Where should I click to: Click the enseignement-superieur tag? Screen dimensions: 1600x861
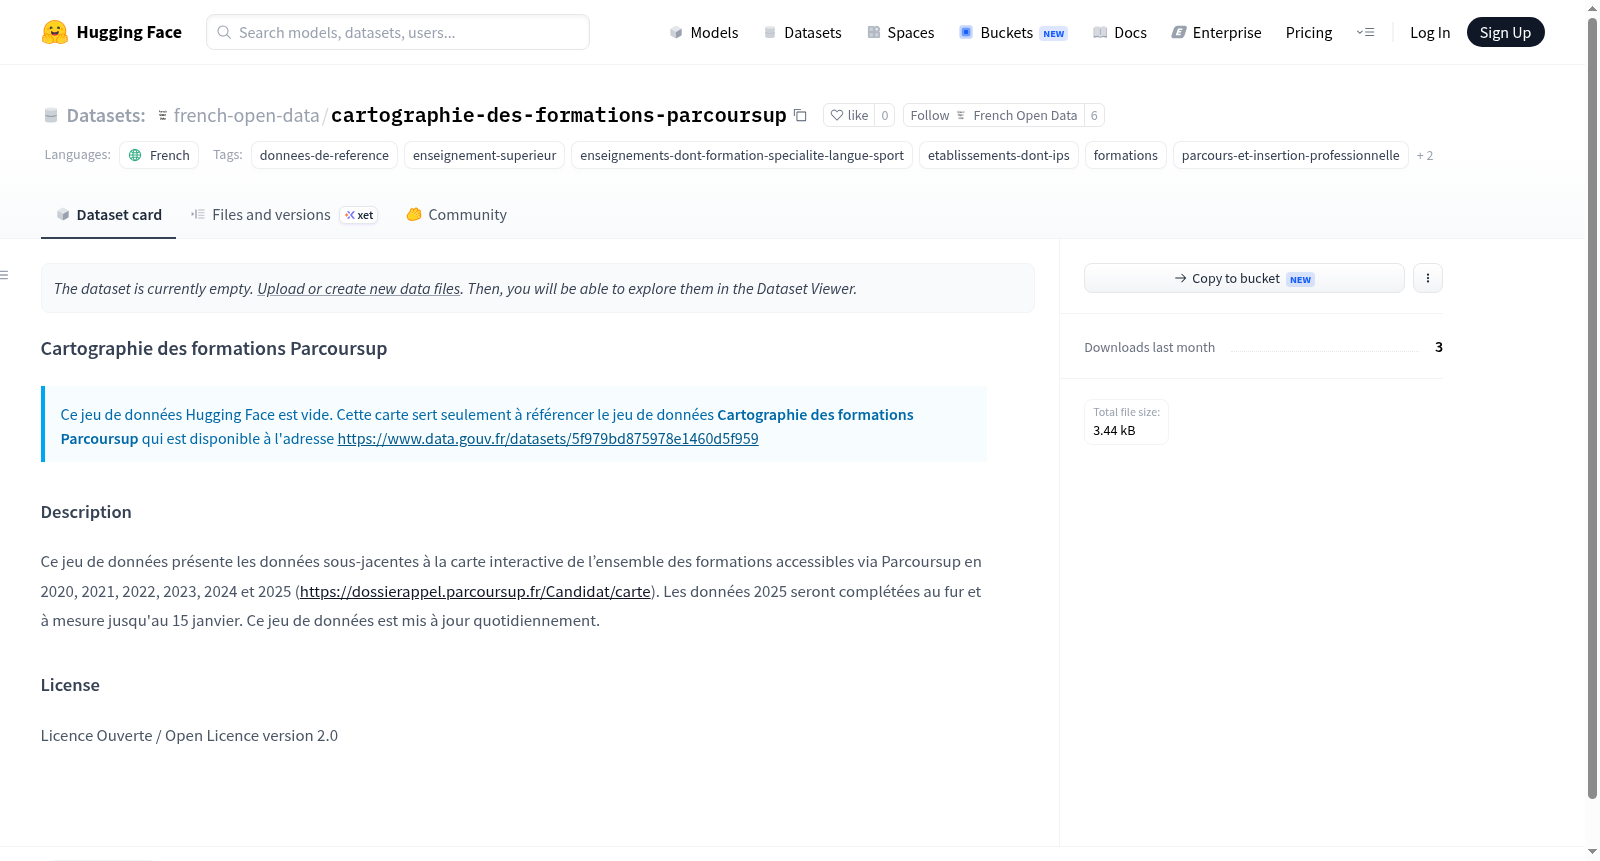[x=484, y=155]
